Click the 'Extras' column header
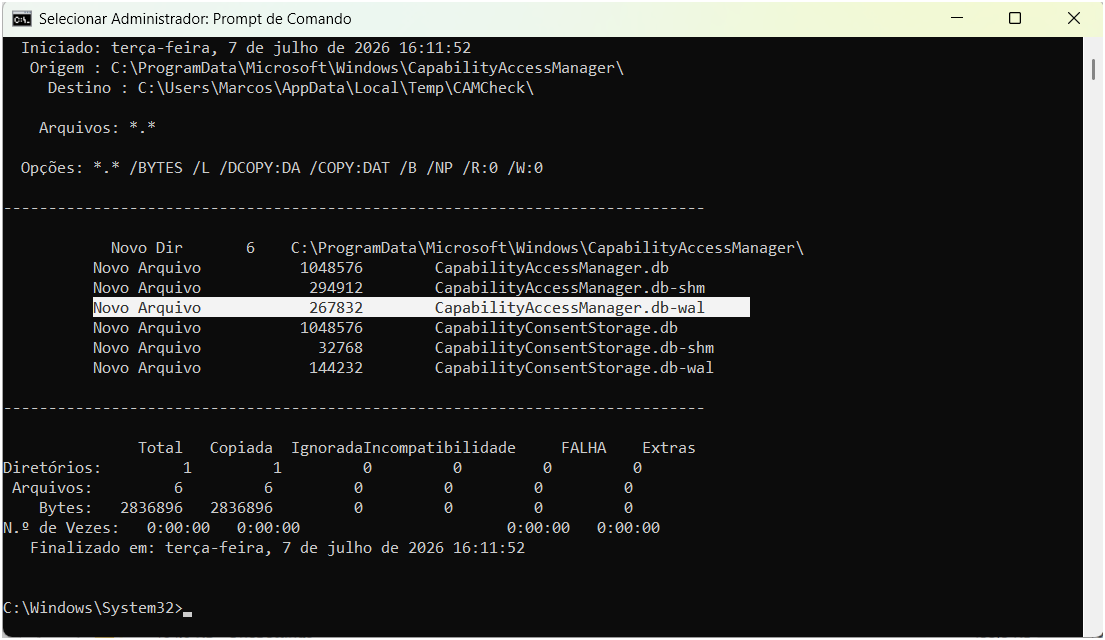Image resolution: width=1105 pixels, height=640 pixels. [669, 448]
